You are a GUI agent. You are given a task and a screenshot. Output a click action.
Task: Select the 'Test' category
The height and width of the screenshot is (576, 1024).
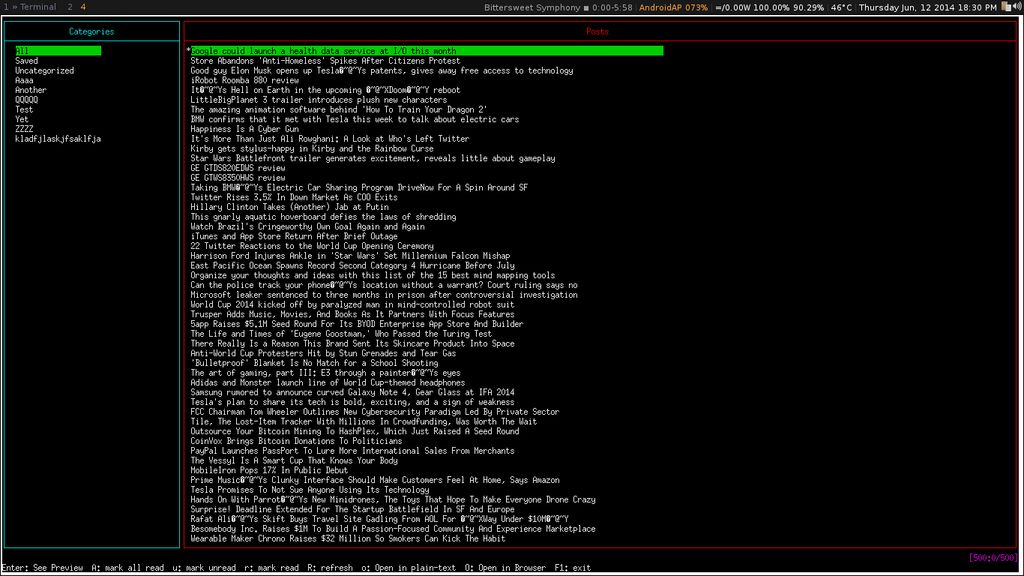coord(24,110)
